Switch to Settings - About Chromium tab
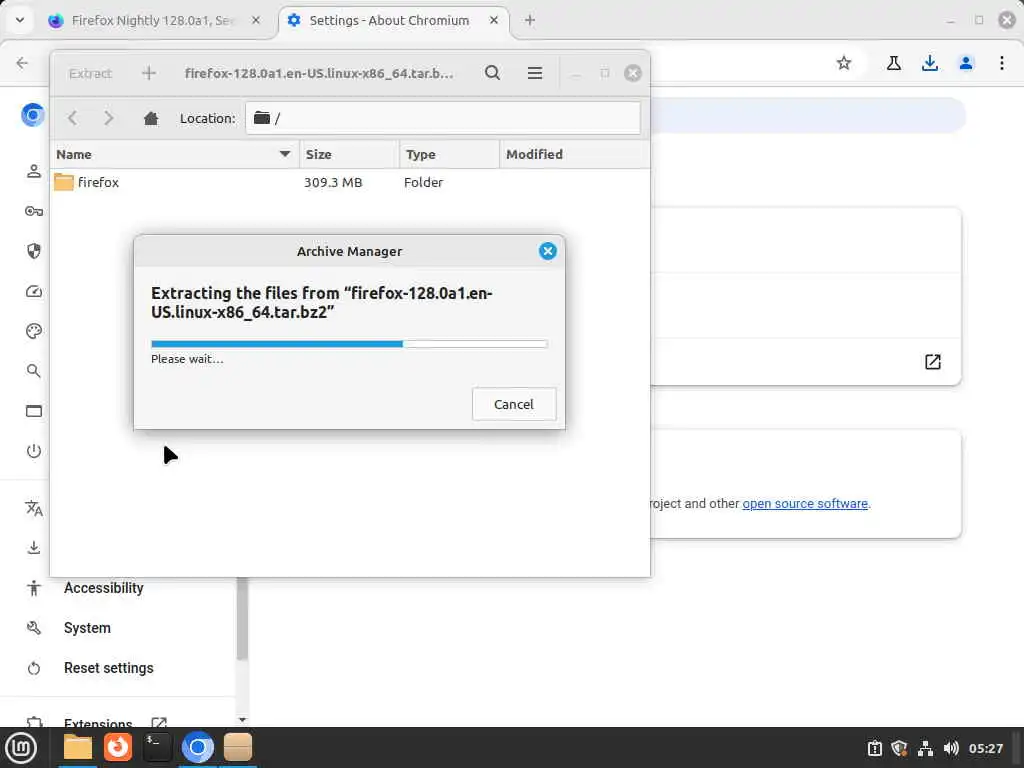The width and height of the screenshot is (1024, 768). tap(394, 20)
